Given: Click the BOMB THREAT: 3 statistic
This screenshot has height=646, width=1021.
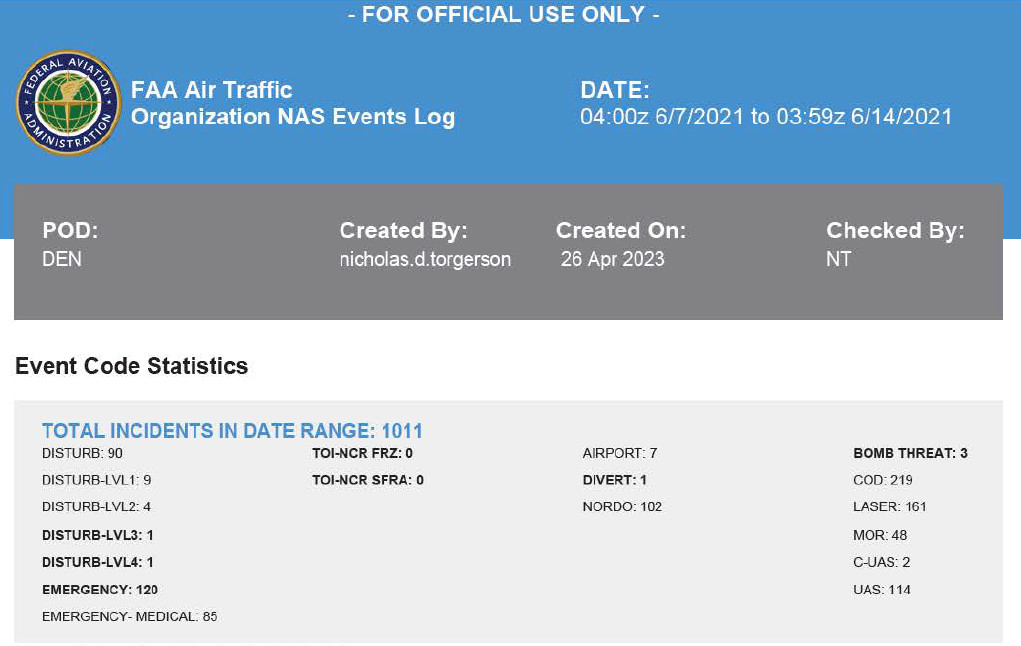Looking at the screenshot, I should pos(910,454).
